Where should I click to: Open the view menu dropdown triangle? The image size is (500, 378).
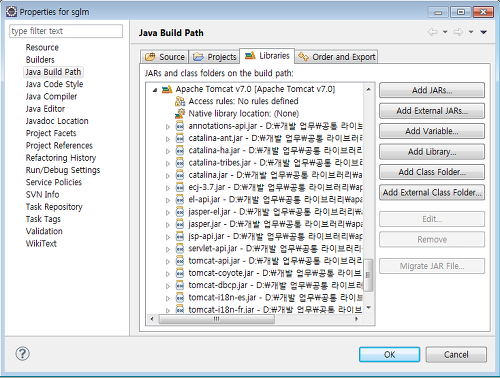(484, 32)
